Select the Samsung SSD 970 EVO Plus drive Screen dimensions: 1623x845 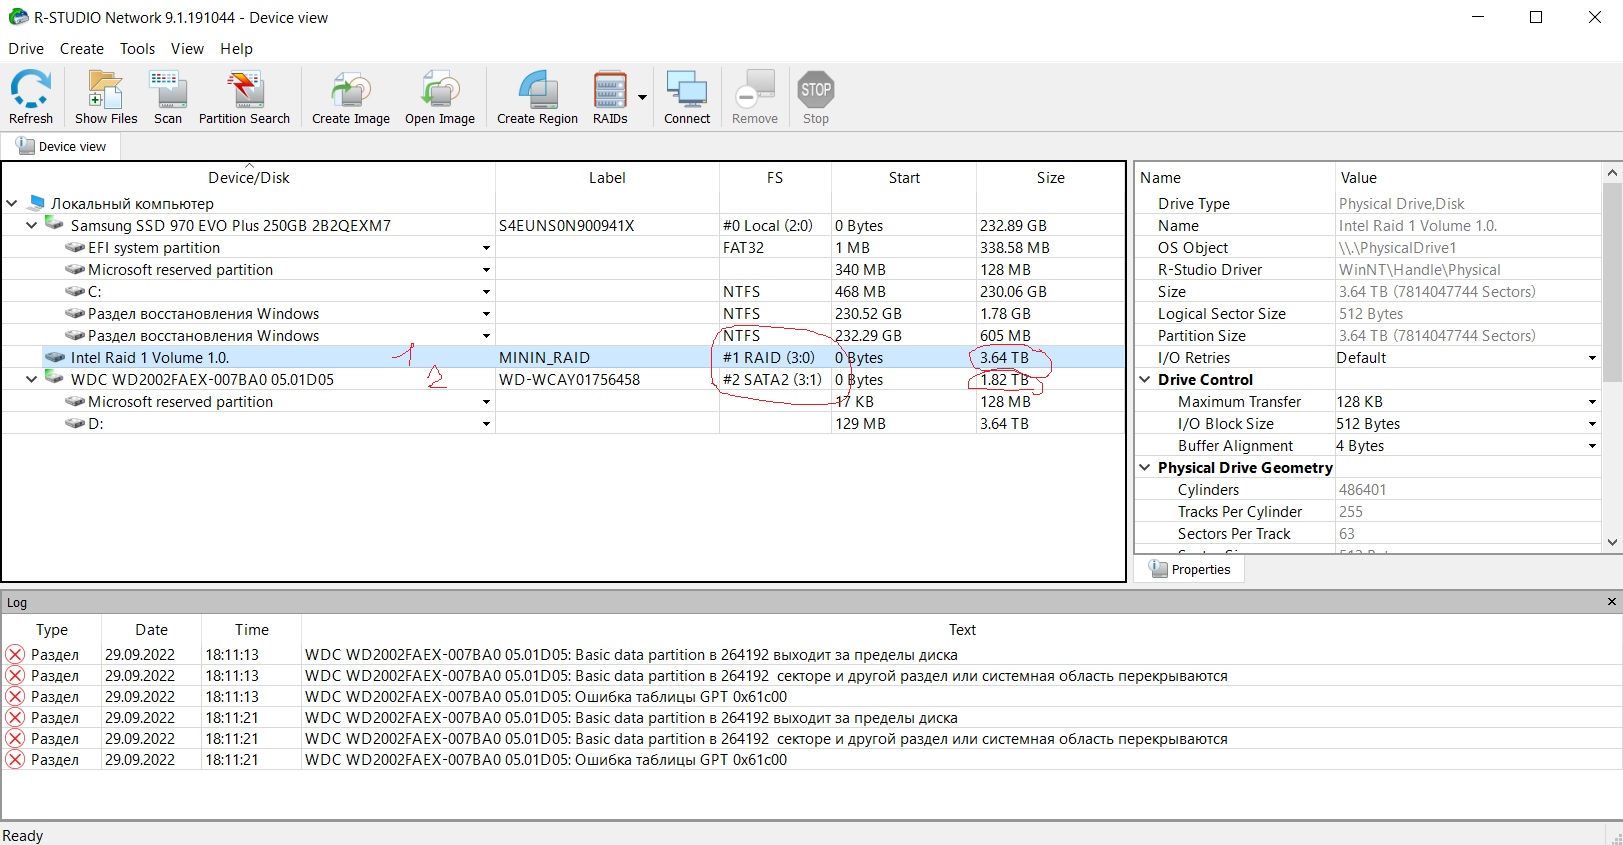click(230, 225)
